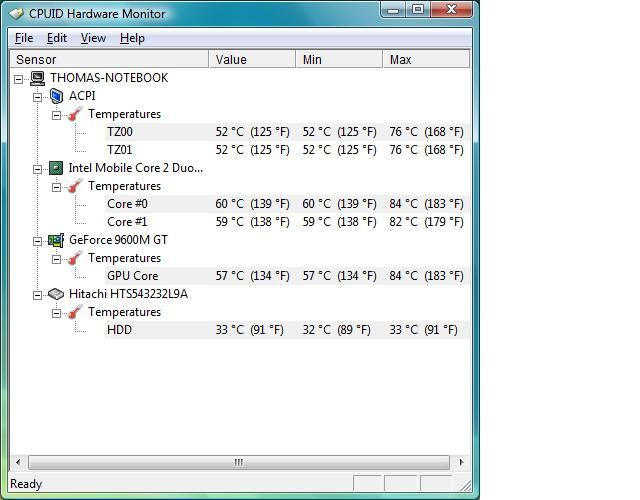Collapse Temperatures under Hitachi HTS543232L9A
This screenshot has width=640, height=500.
pyautogui.click(x=56, y=313)
